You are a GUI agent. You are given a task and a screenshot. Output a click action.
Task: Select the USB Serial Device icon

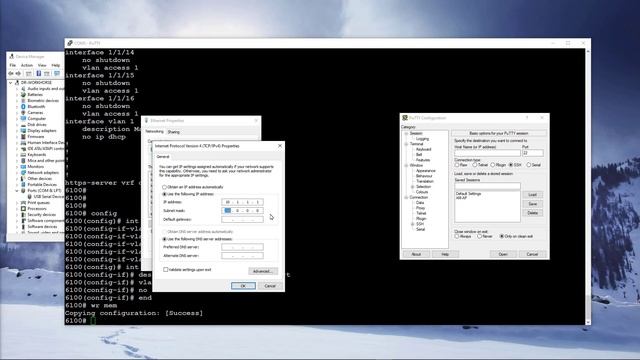[x=30, y=197]
